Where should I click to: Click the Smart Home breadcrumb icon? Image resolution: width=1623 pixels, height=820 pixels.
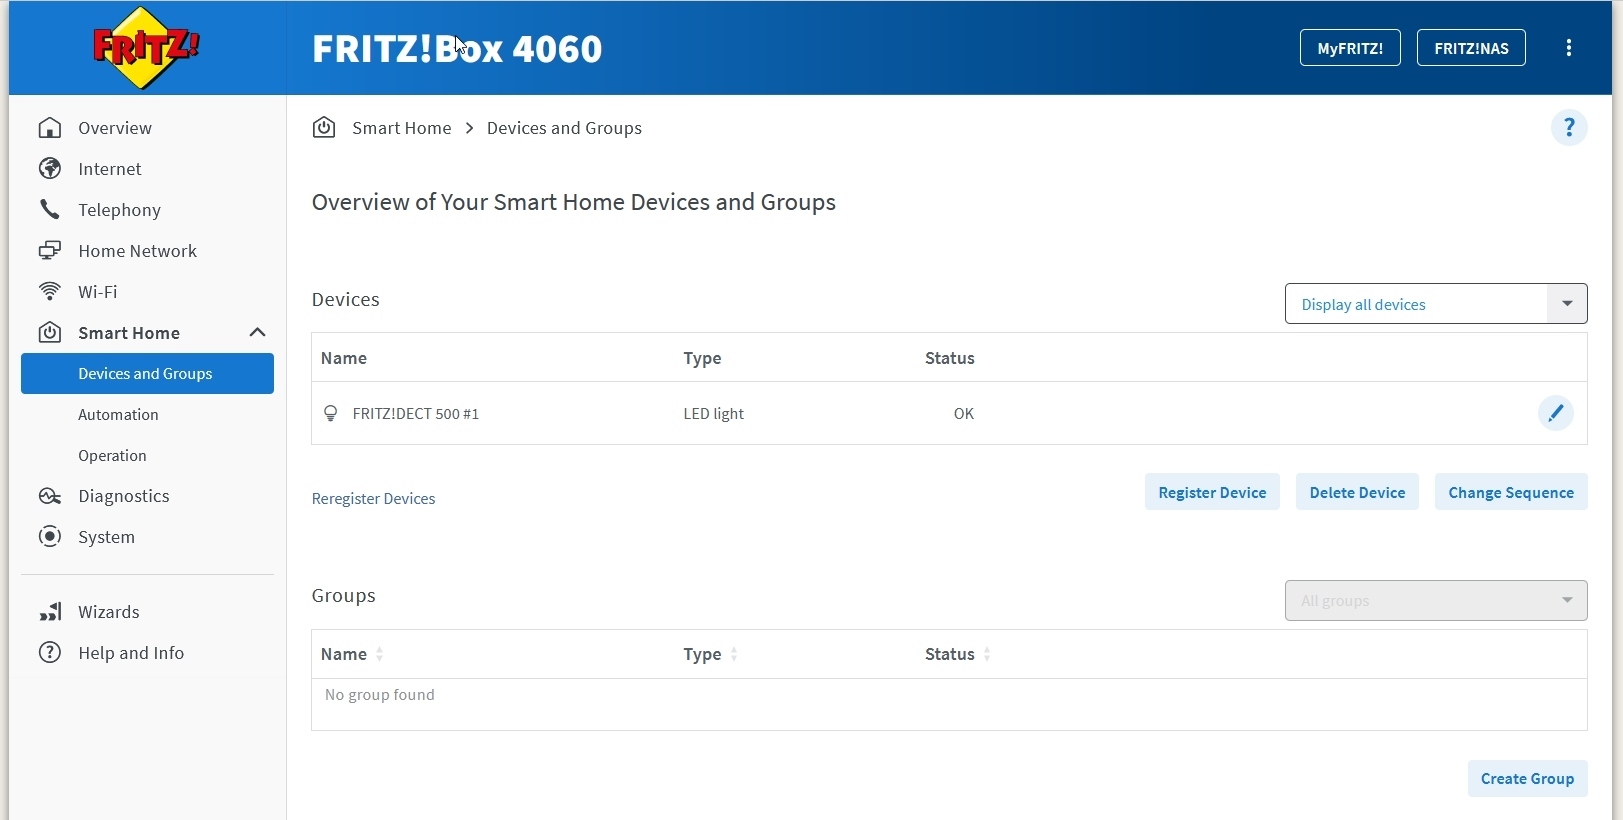pyautogui.click(x=324, y=128)
